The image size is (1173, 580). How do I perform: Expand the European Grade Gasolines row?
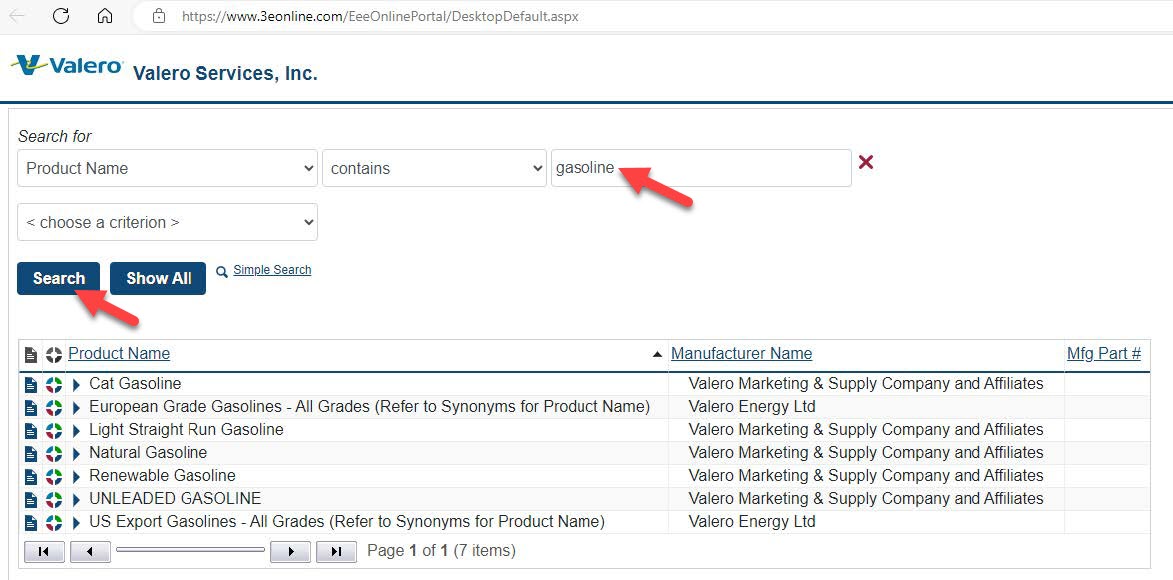click(76, 408)
